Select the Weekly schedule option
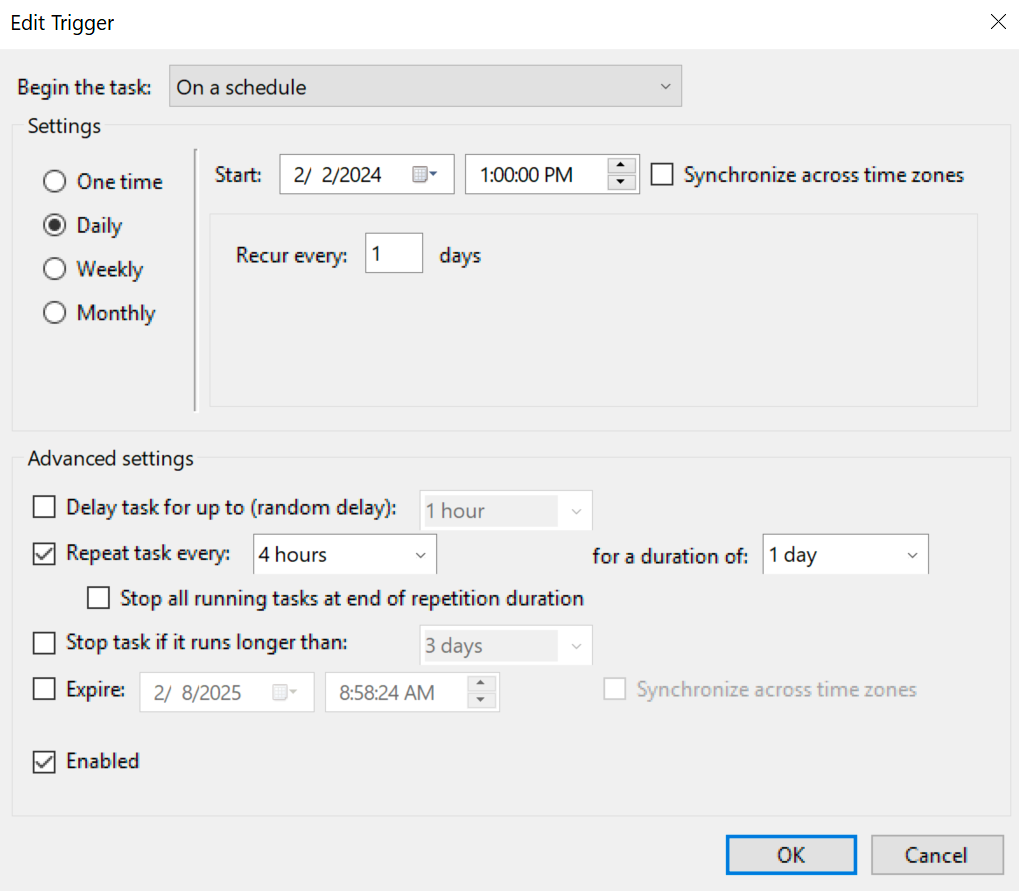Image resolution: width=1019 pixels, height=891 pixels. [54, 270]
